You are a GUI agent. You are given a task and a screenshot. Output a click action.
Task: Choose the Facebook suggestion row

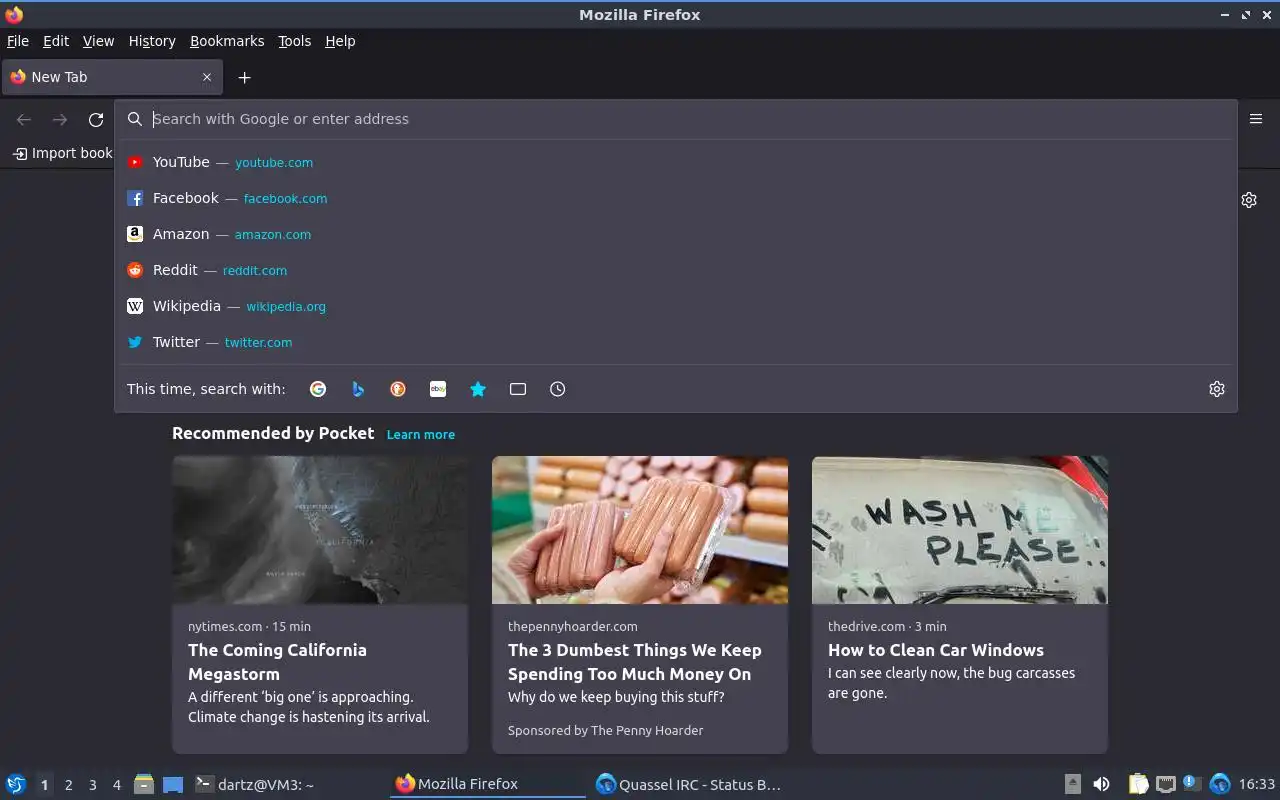(676, 198)
